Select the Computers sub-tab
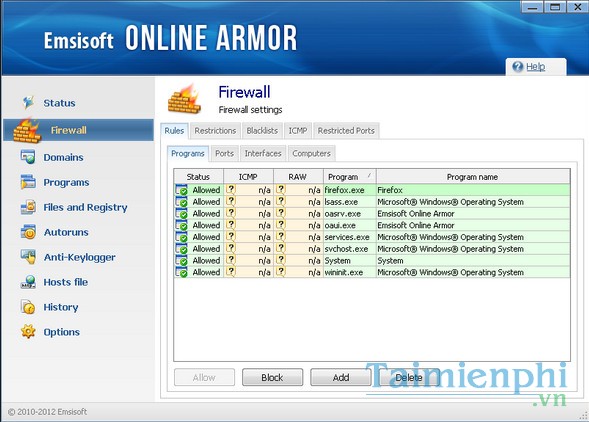 [311, 153]
